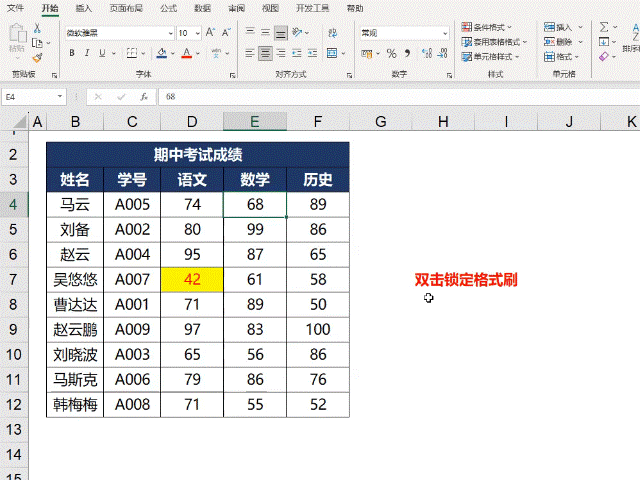640x480 pixels.
Task: Select column E header
Action: pyautogui.click(x=255, y=122)
